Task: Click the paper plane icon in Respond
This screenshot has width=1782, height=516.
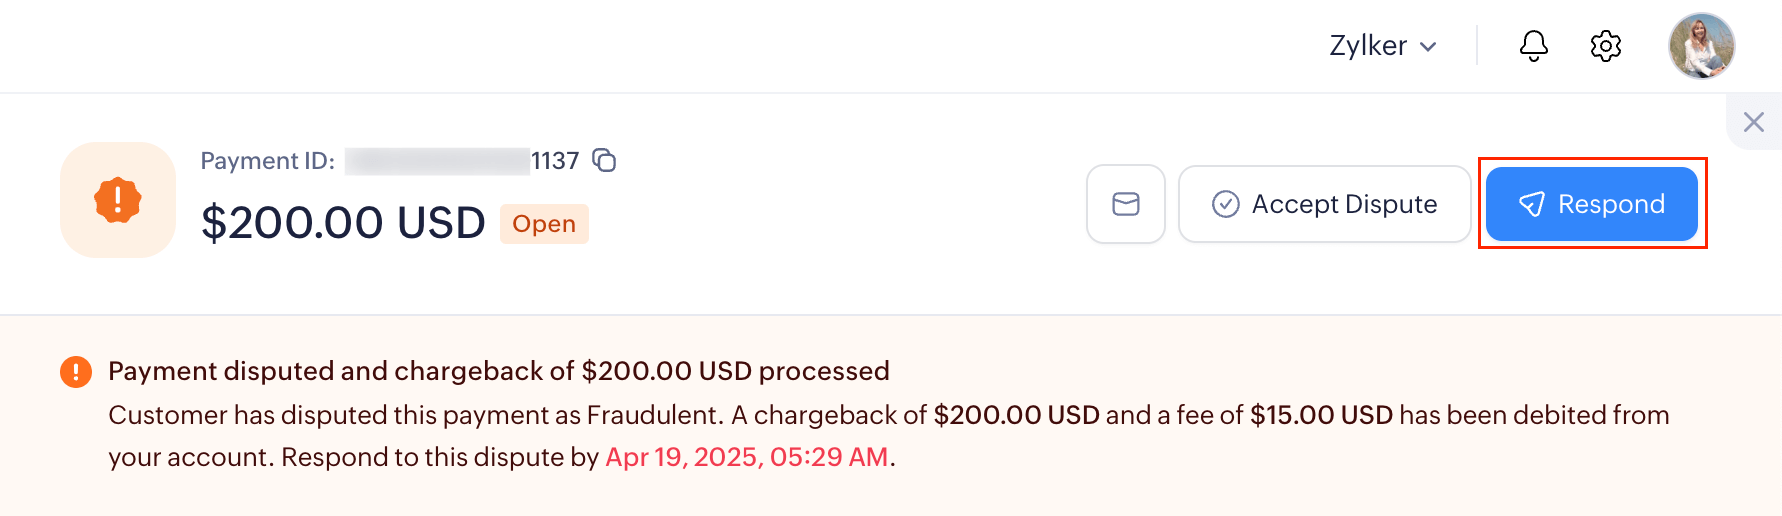Action: click(1531, 205)
